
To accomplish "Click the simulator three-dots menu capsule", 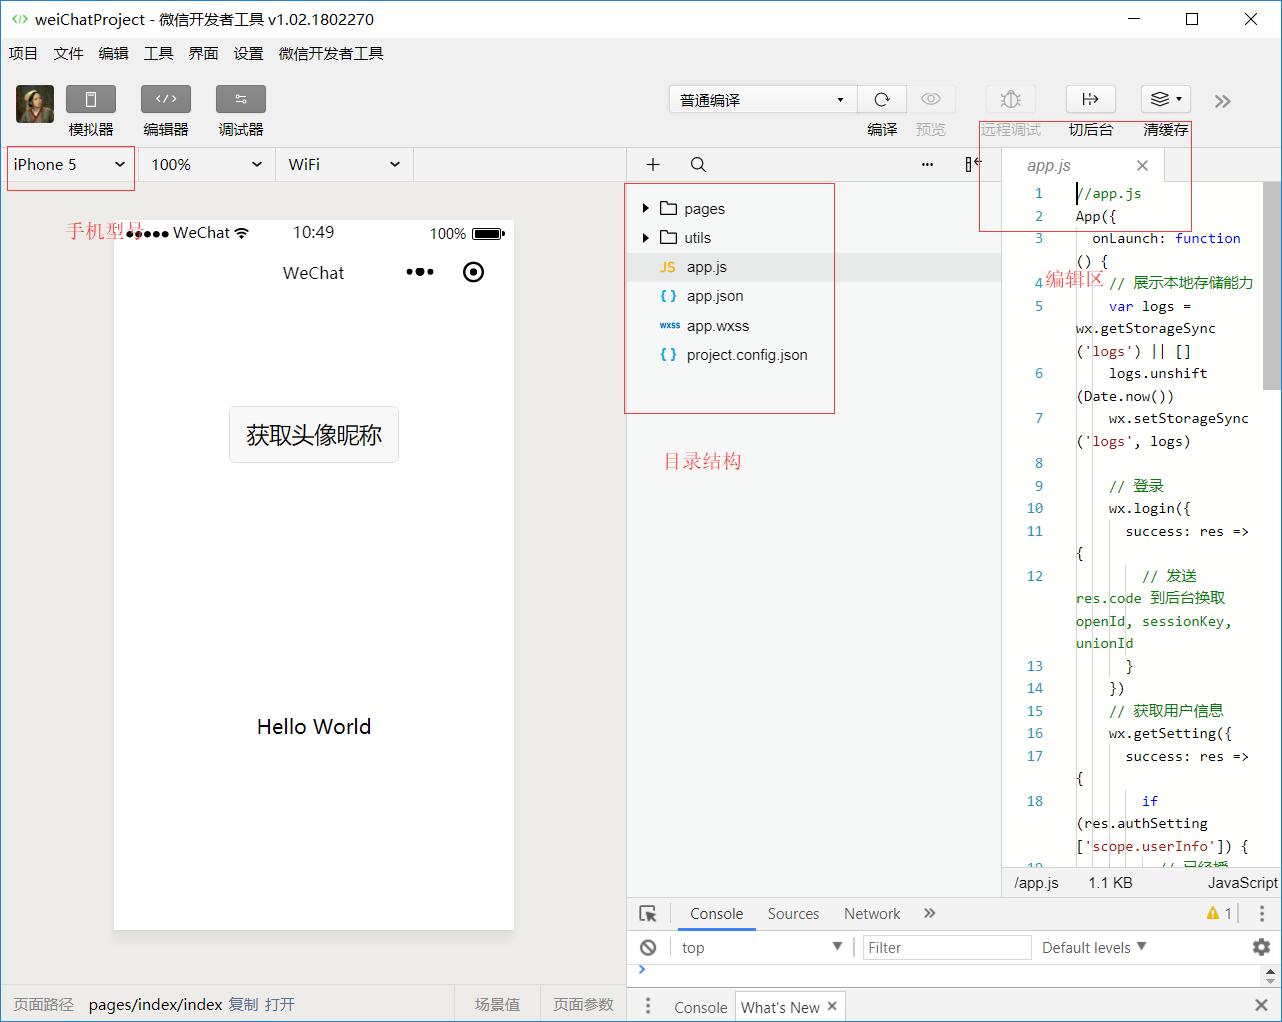I will pyautogui.click(x=420, y=272).
